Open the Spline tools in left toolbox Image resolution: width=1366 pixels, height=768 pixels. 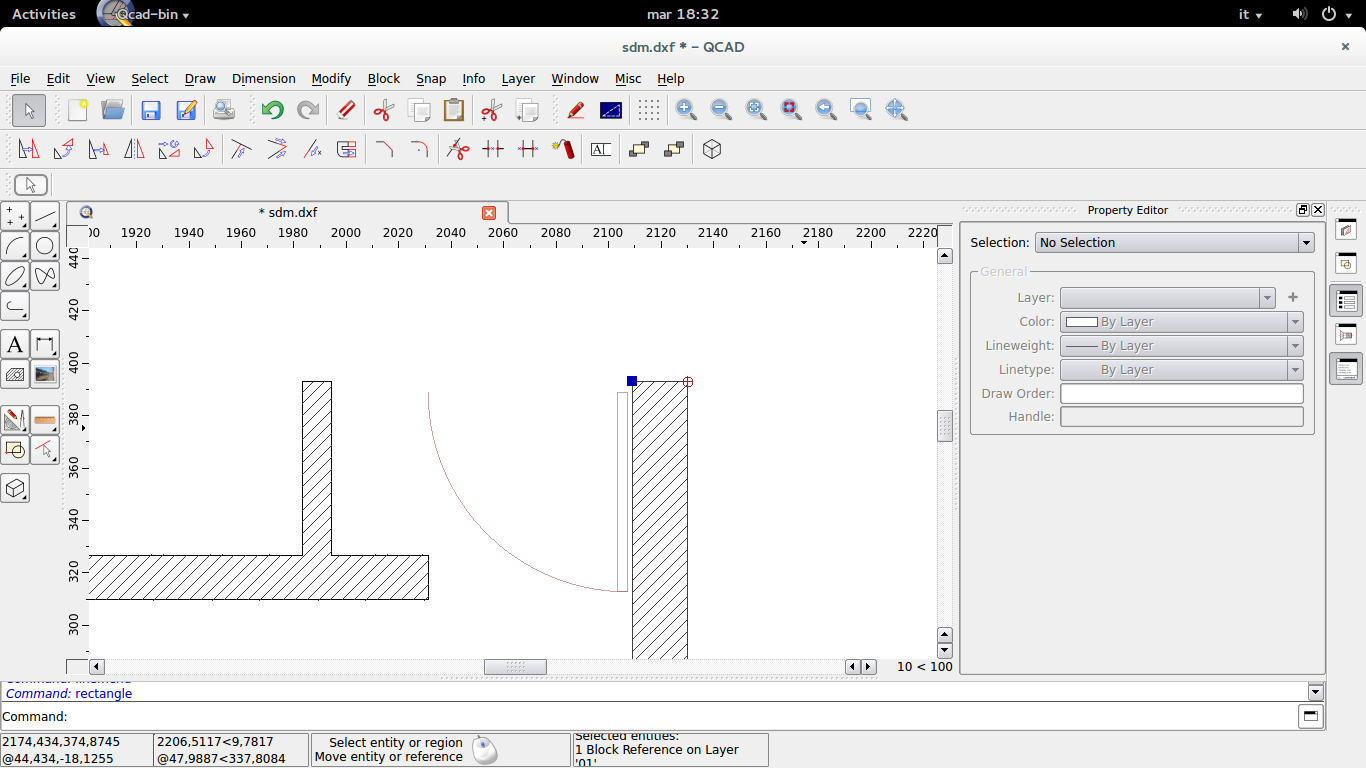[45, 276]
